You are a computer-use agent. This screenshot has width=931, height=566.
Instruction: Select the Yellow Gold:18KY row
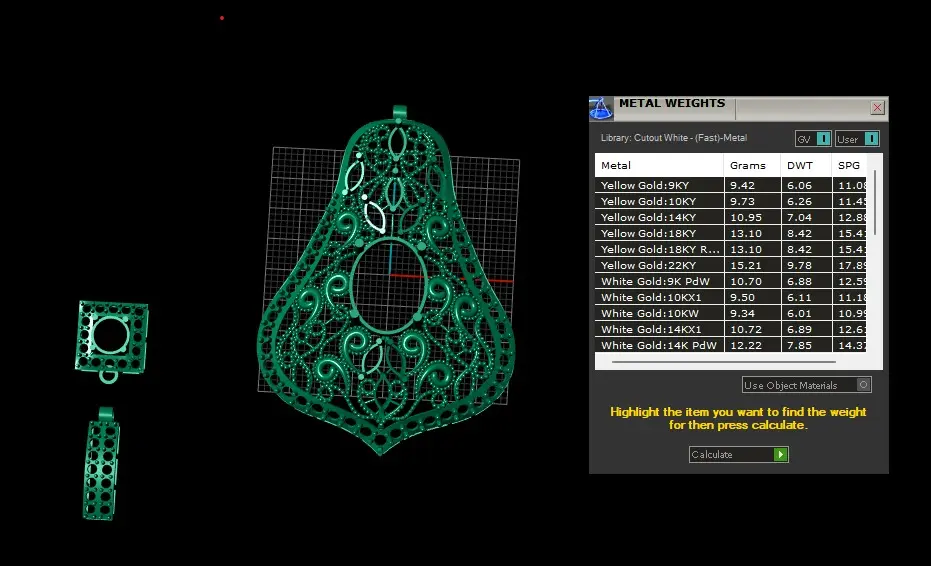point(730,233)
